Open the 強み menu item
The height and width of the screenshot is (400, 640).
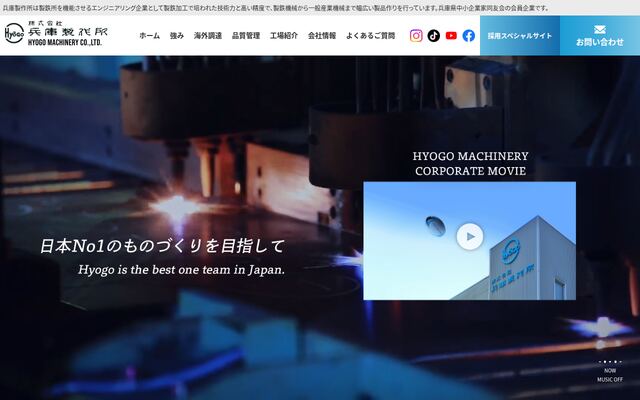pyautogui.click(x=177, y=36)
